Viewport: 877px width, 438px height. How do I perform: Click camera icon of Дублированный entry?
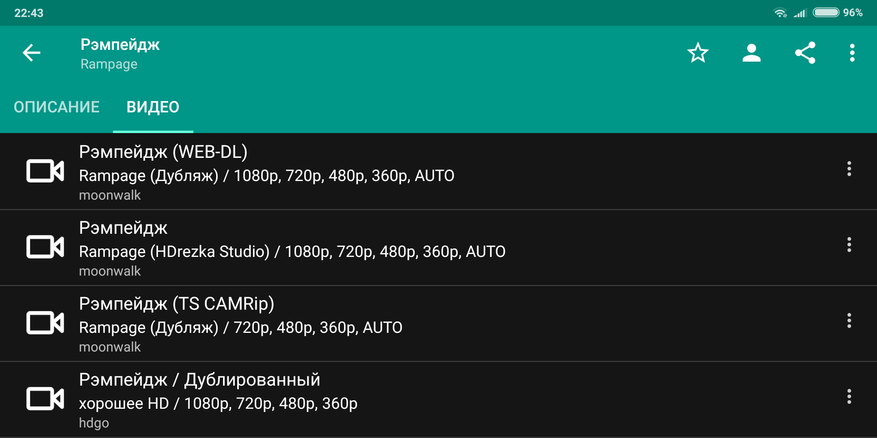pos(45,399)
